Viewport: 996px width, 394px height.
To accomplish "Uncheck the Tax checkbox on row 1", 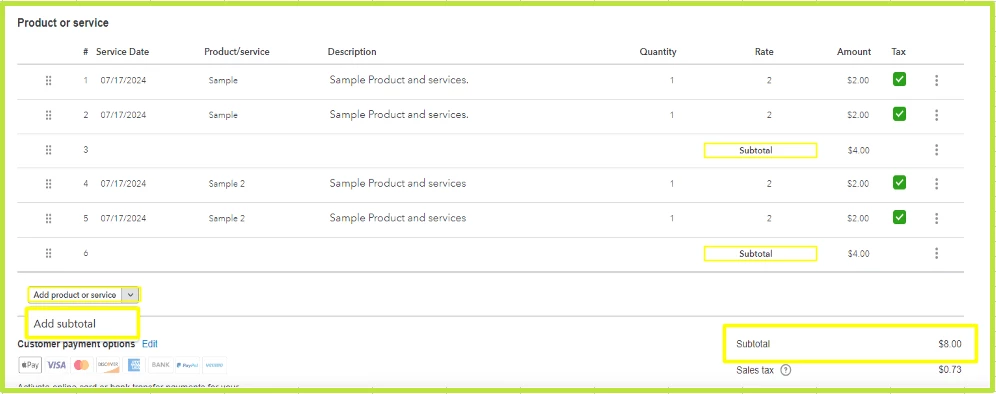I will (x=899, y=79).
